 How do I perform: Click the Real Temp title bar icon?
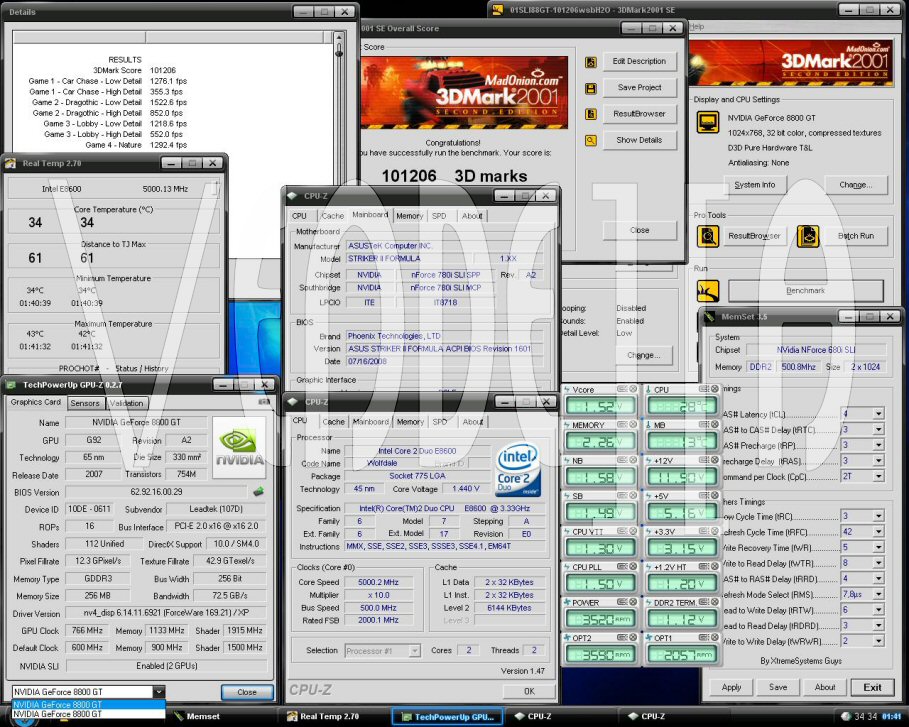11,163
